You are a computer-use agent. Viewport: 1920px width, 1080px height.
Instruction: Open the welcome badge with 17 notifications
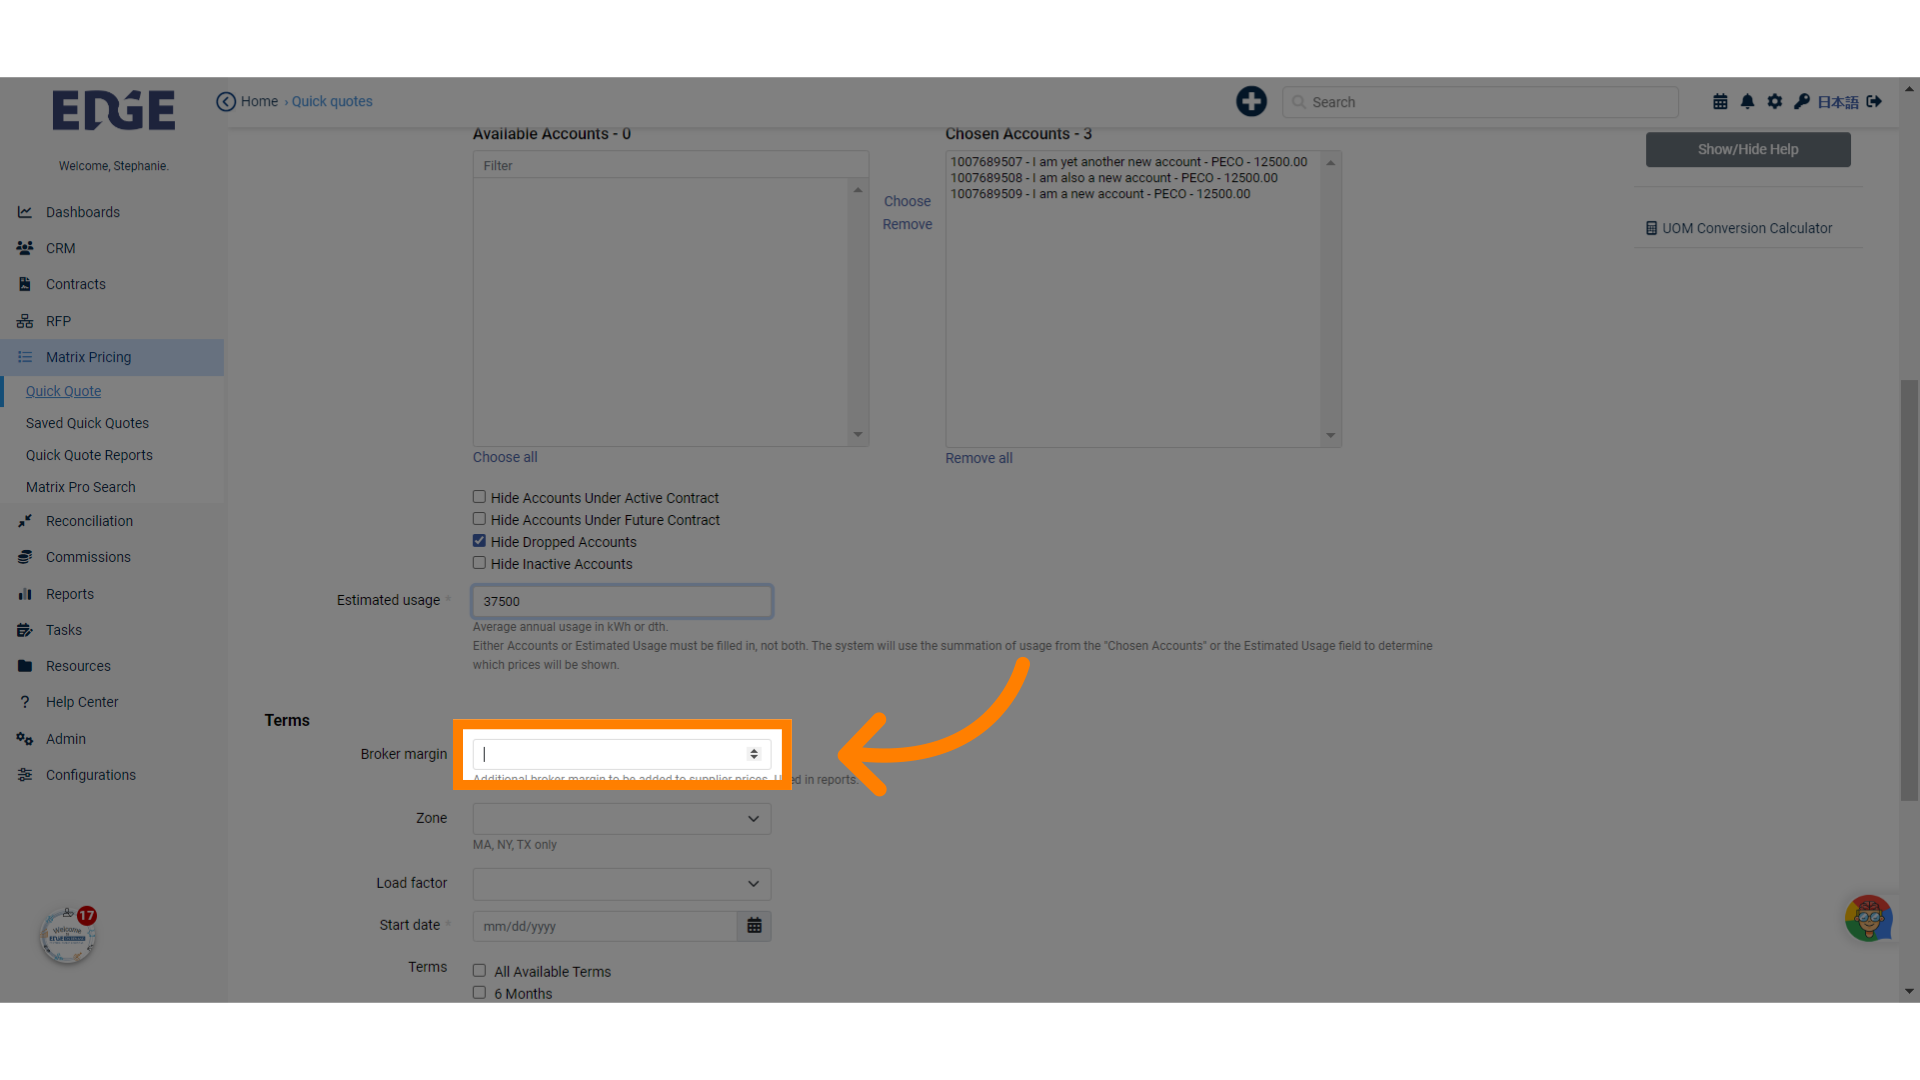[69, 936]
